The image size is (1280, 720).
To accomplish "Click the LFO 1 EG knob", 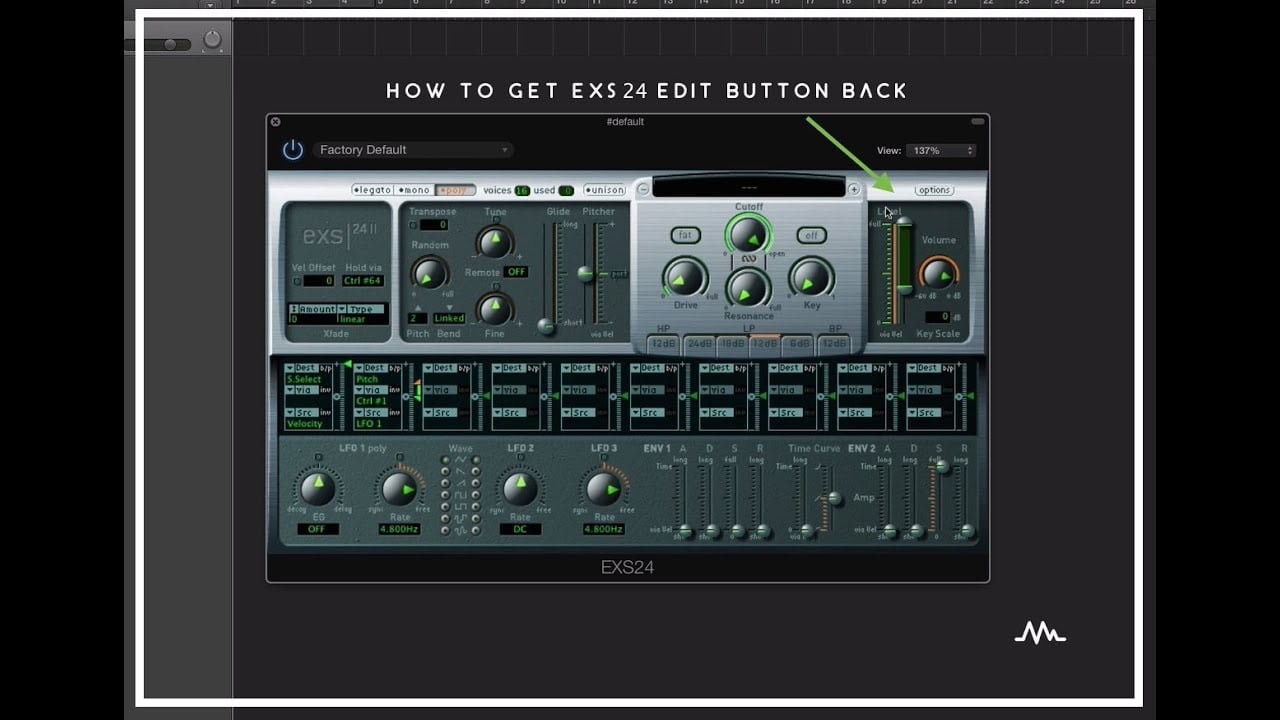I will 318,489.
